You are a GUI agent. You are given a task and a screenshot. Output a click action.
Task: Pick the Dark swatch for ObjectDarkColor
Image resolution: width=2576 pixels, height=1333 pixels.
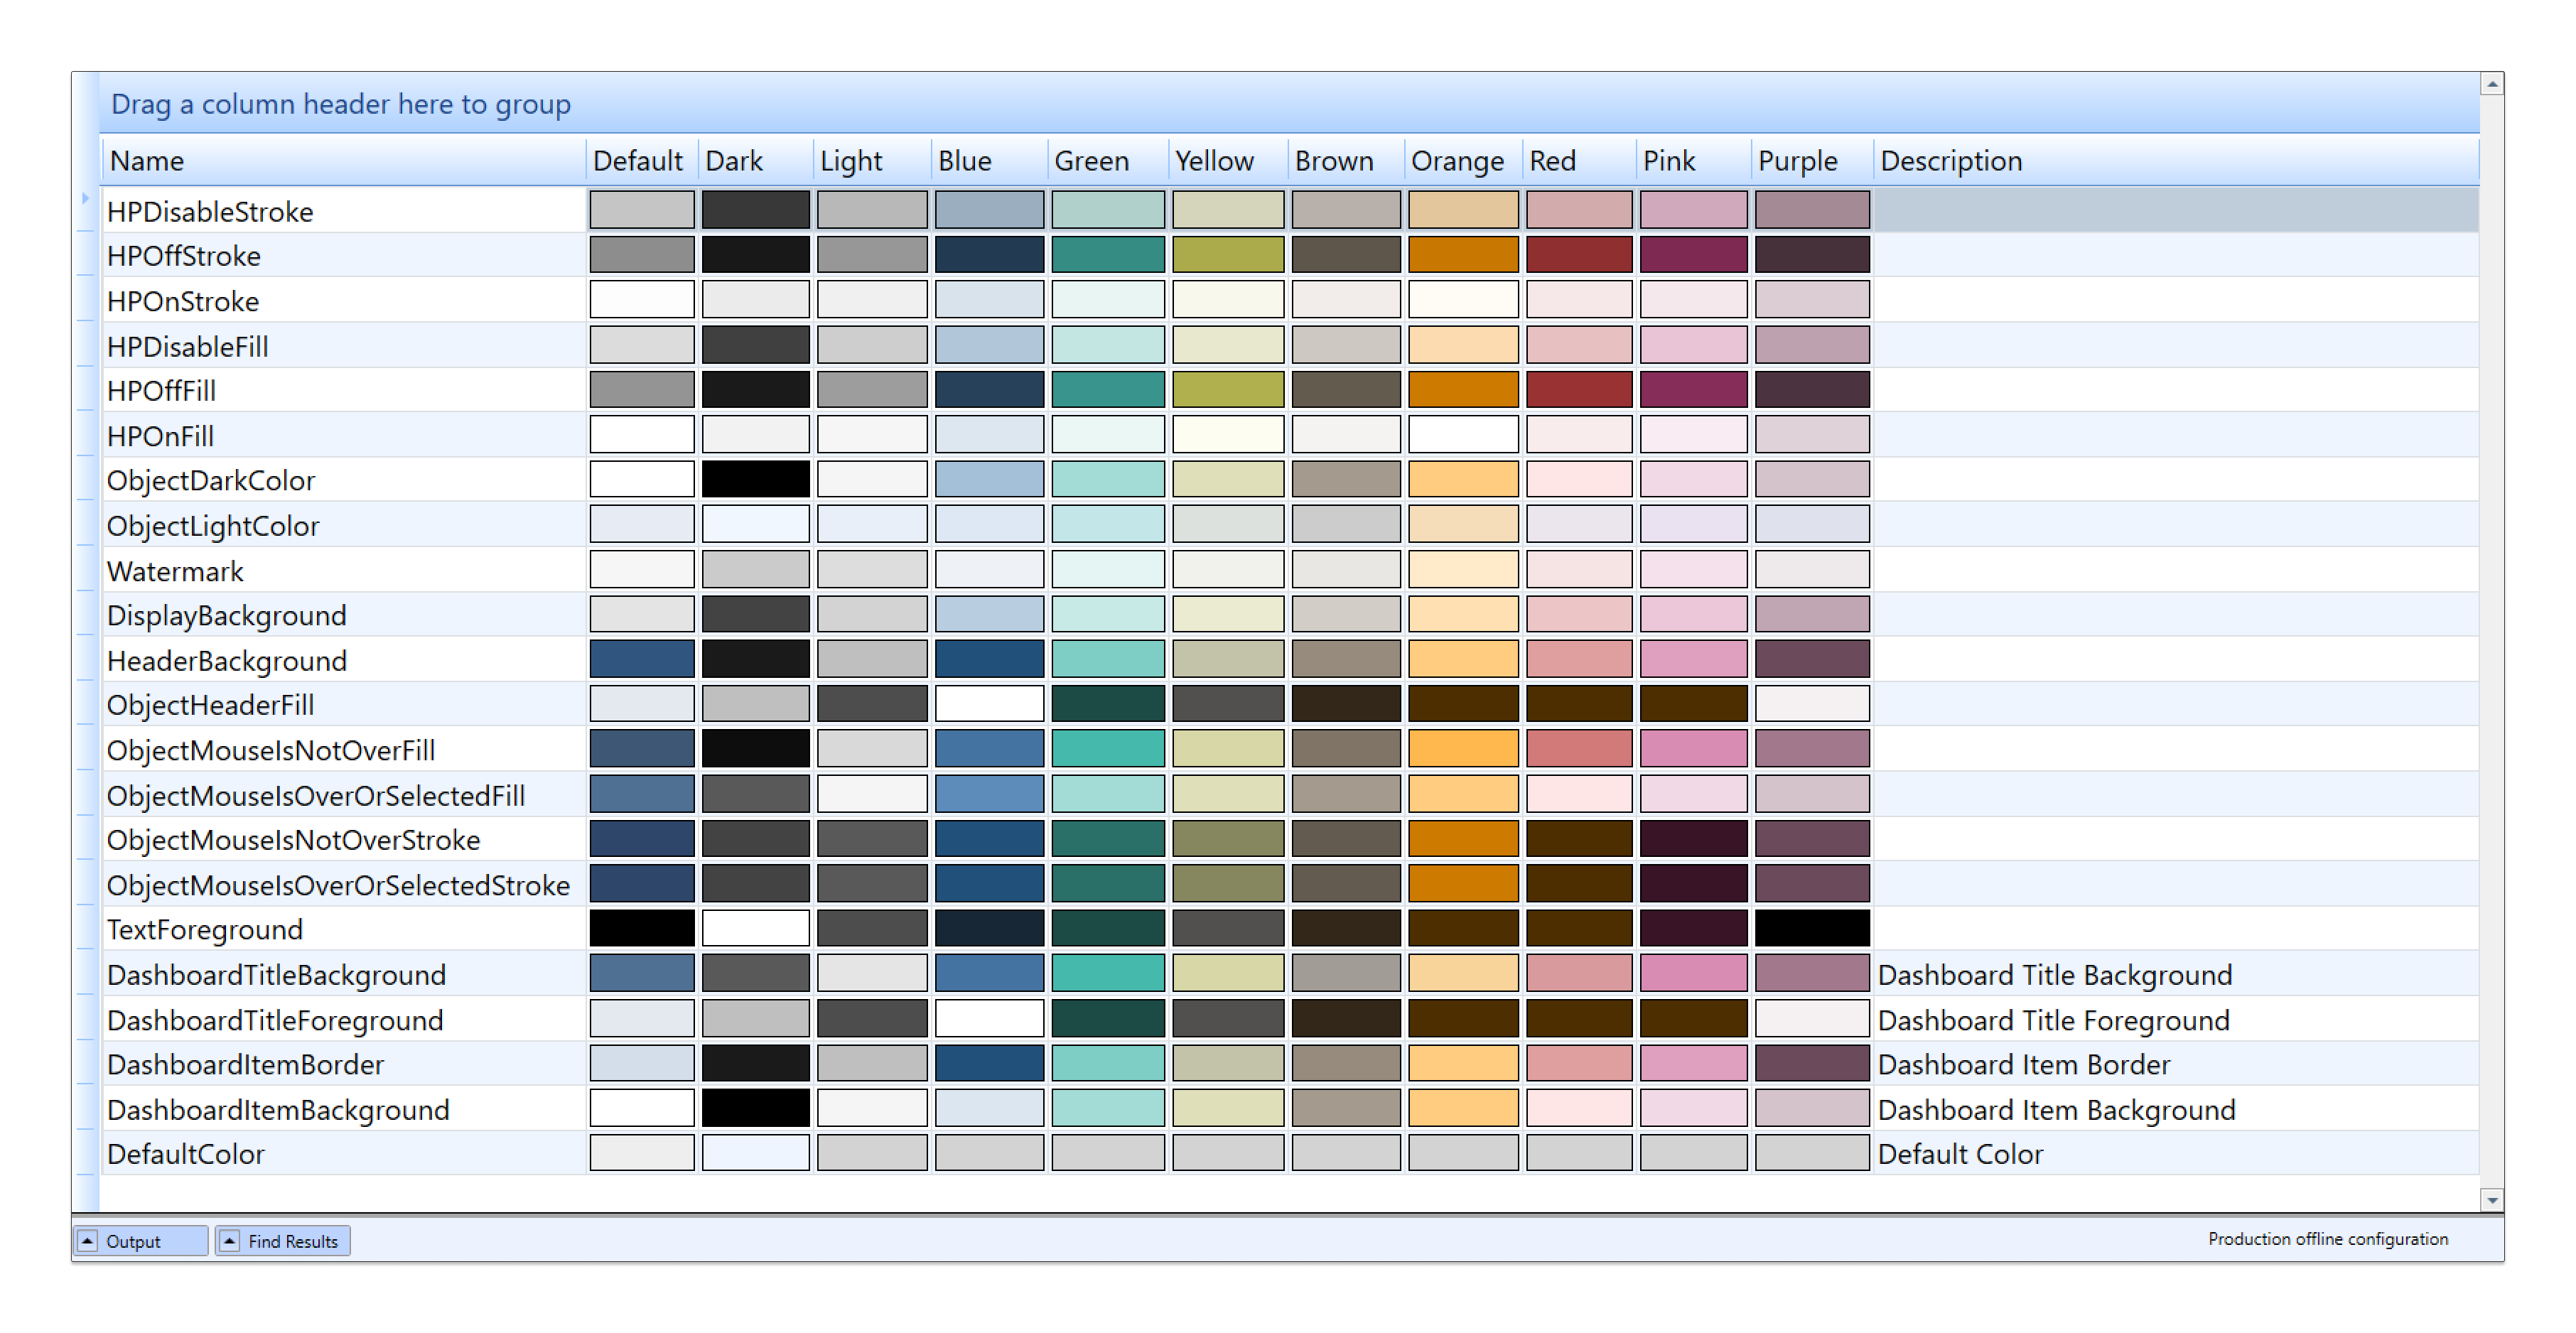(755, 480)
